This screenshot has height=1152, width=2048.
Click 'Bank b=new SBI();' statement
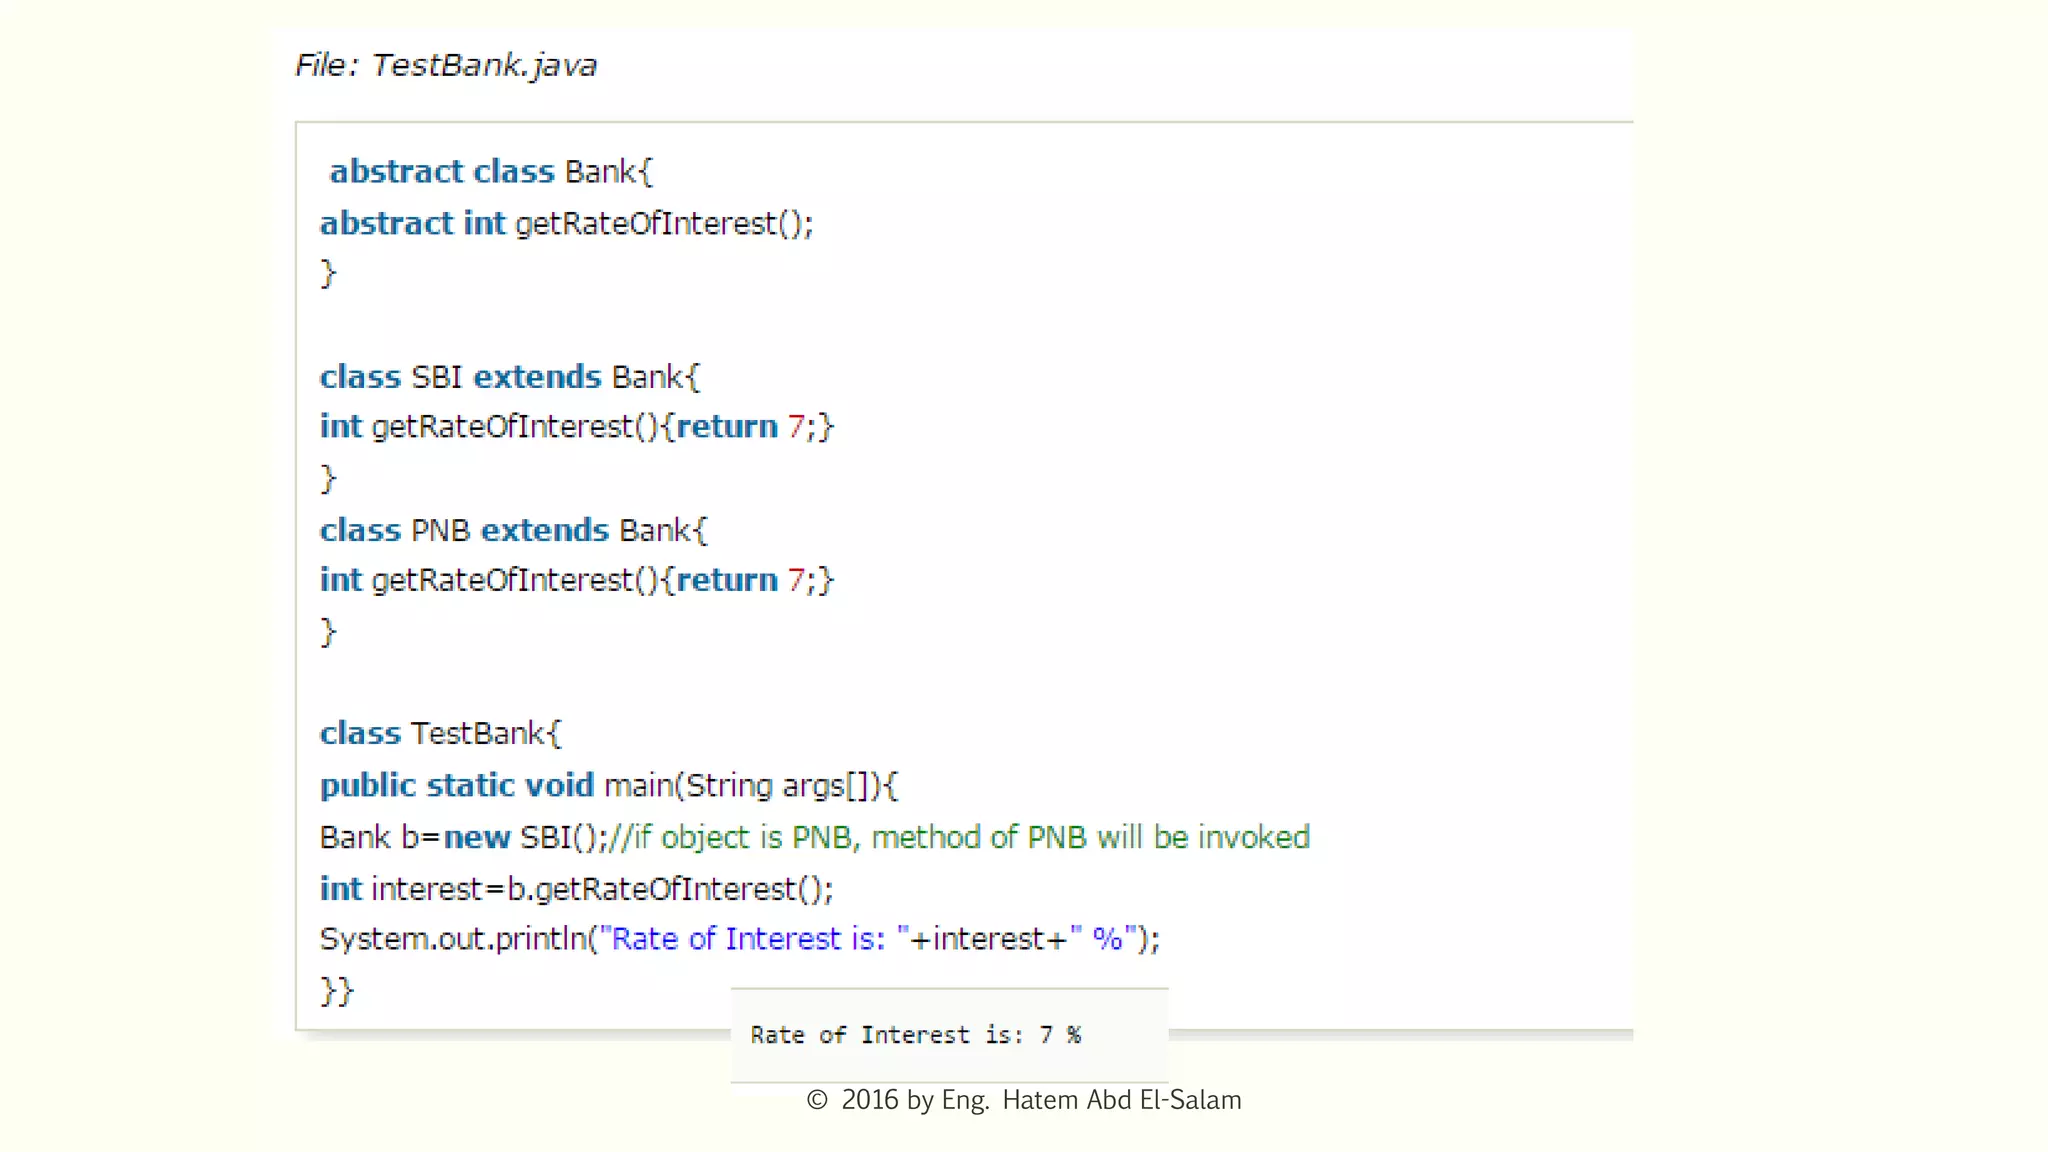(x=463, y=837)
